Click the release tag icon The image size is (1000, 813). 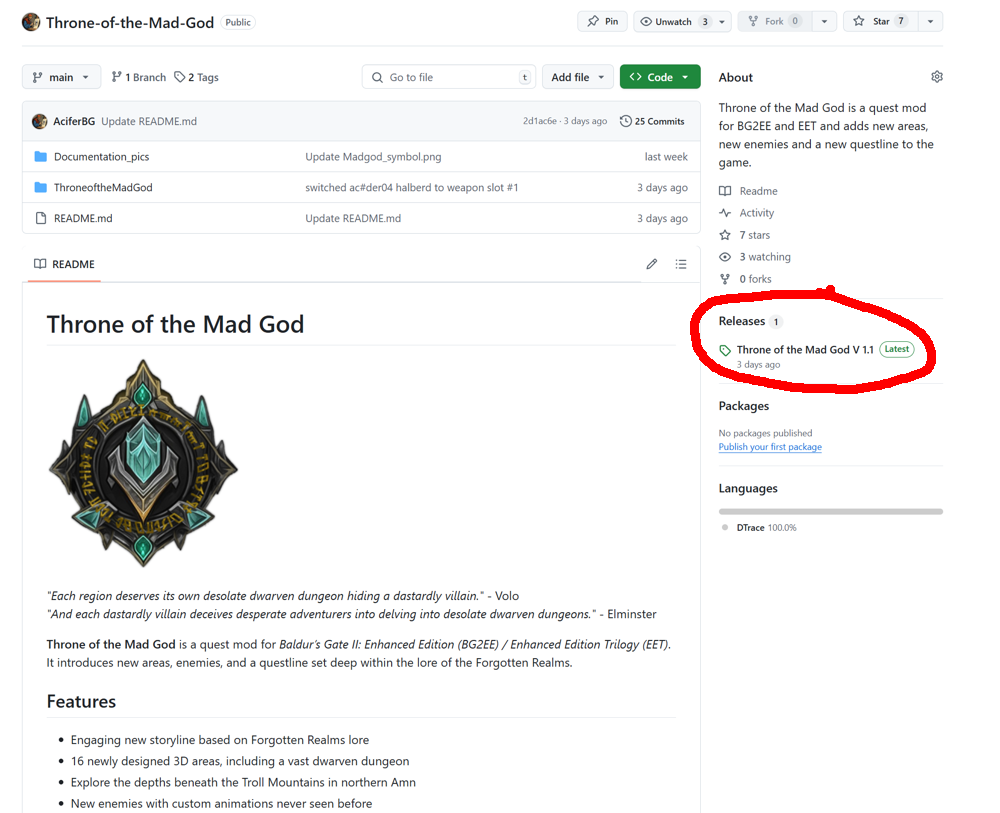725,350
